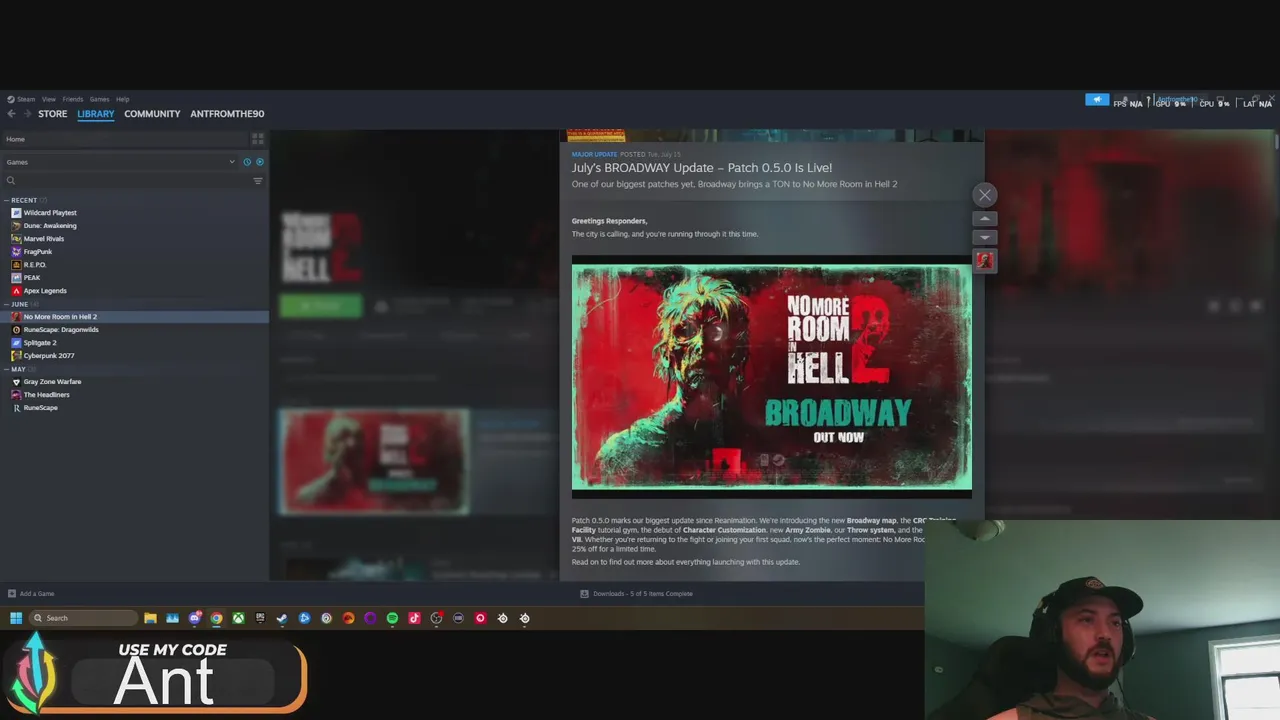
Task: Open the Downloads status bar
Action: pyautogui.click(x=636, y=594)
